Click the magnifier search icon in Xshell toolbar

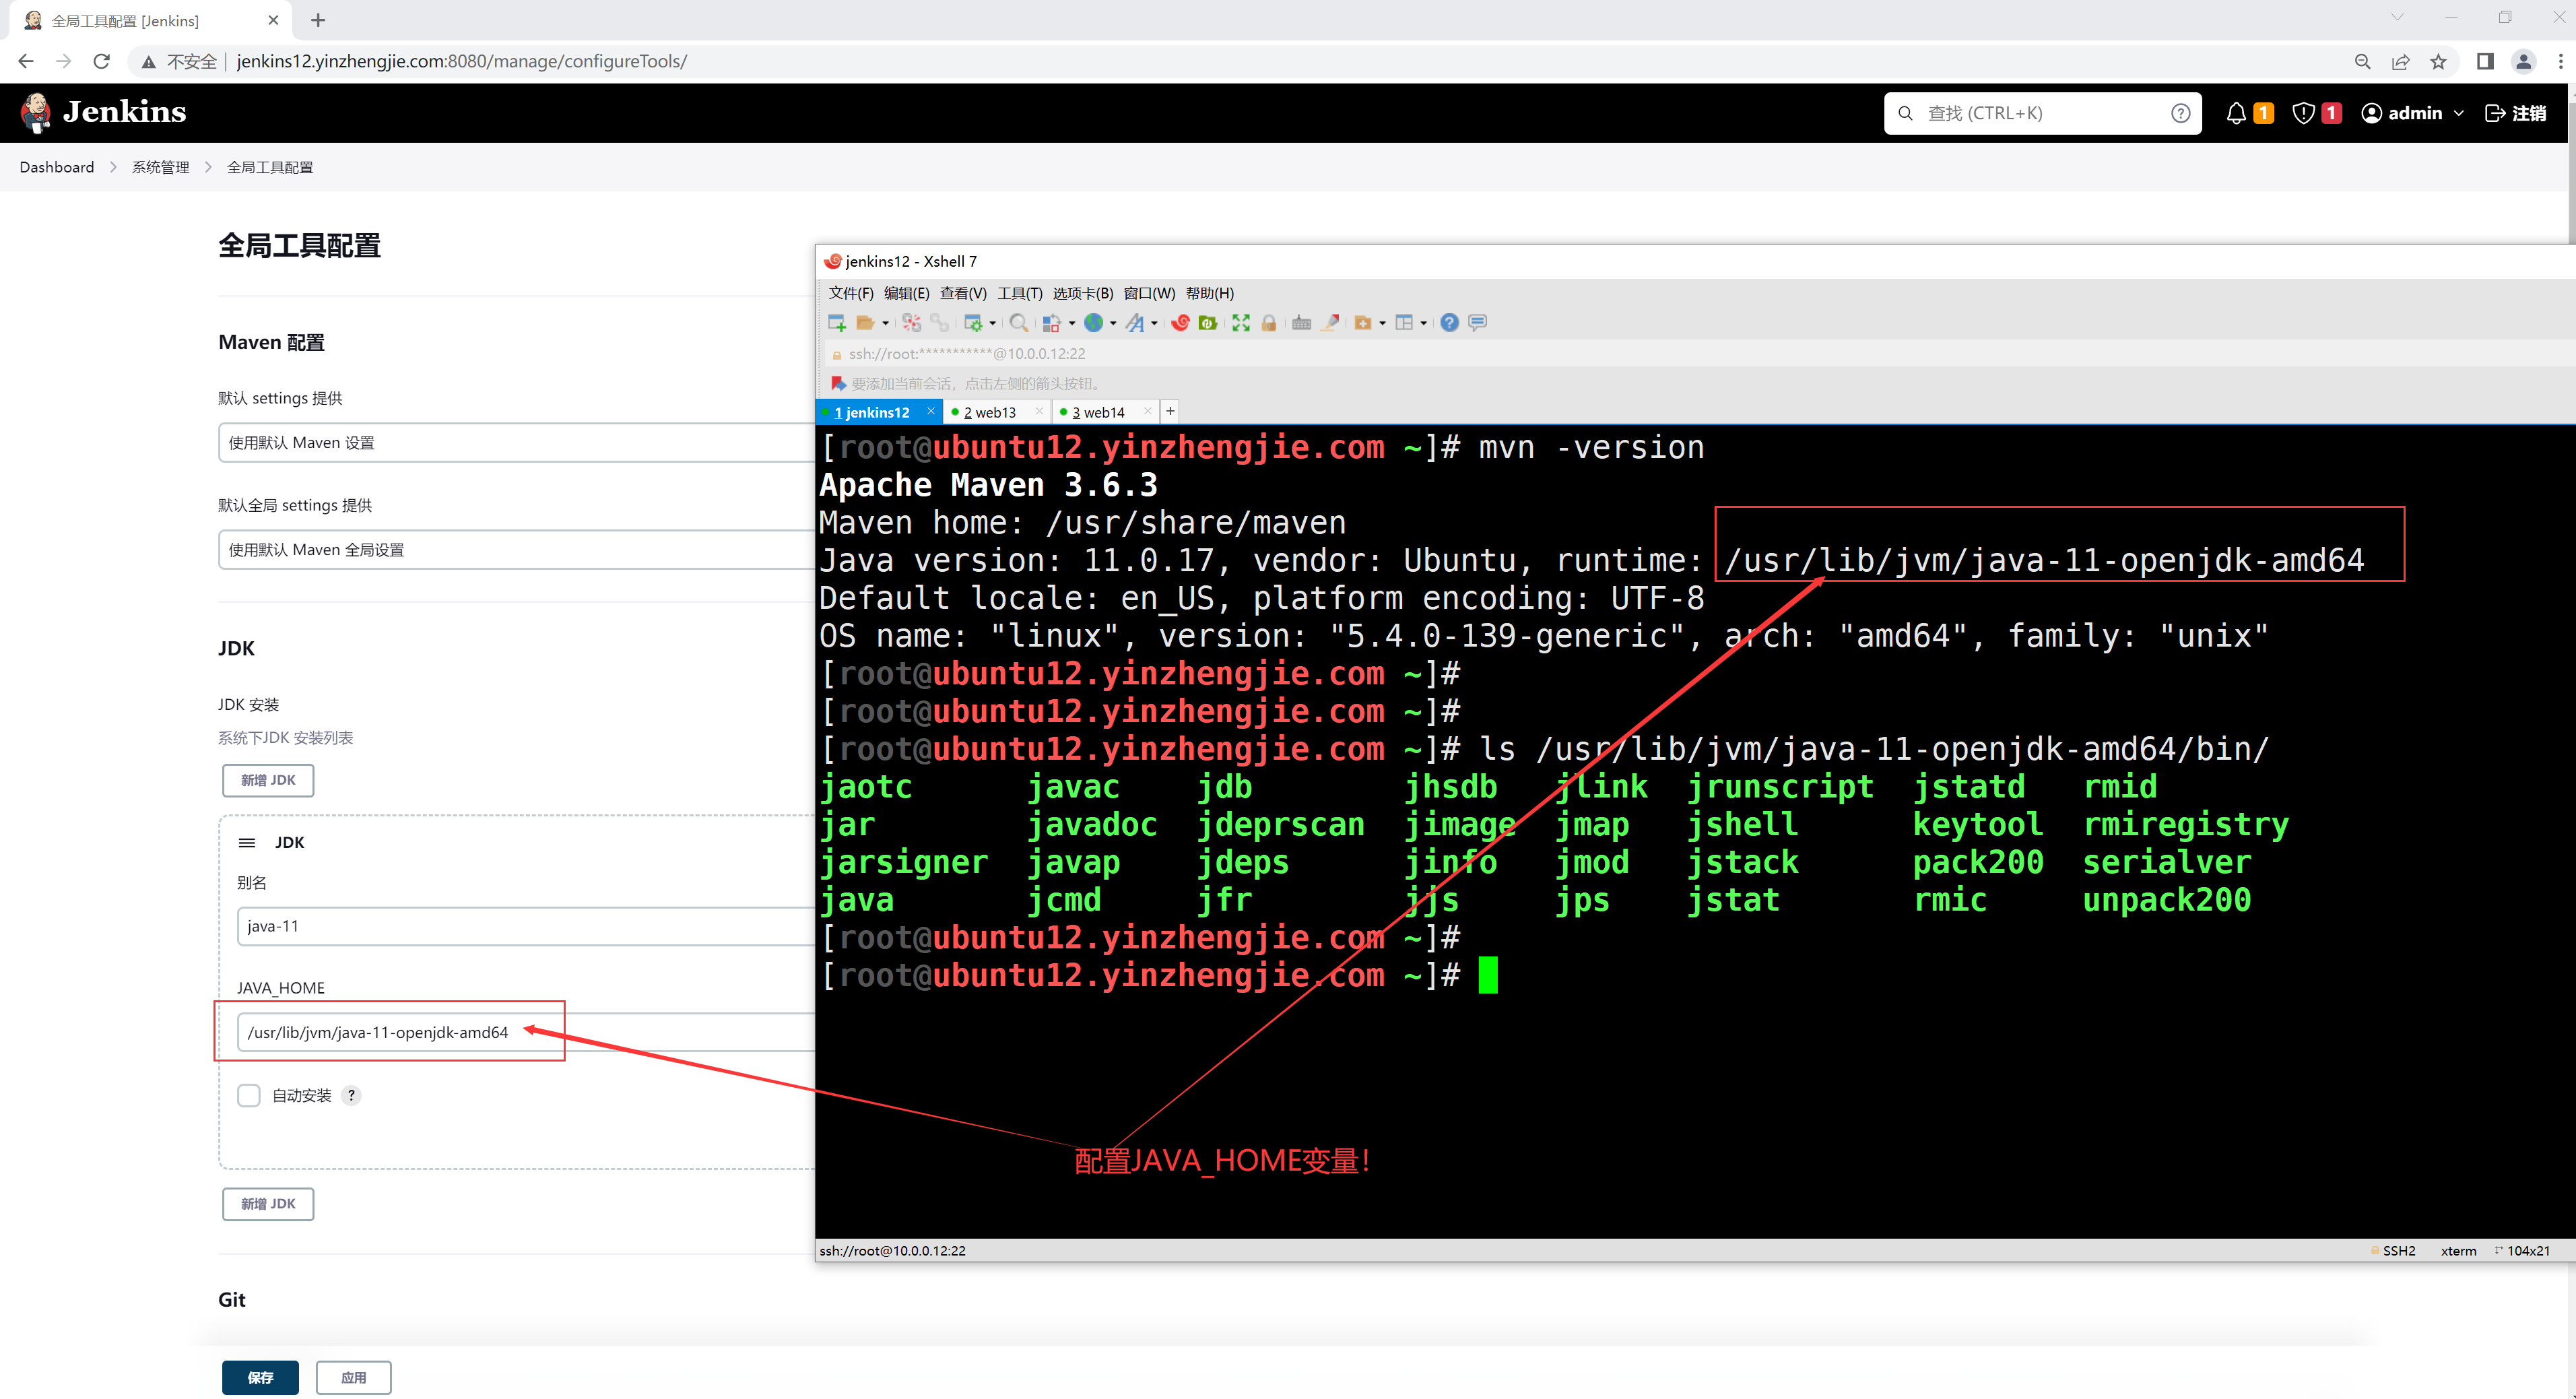pyautogui.click(x=1018, y=322)
